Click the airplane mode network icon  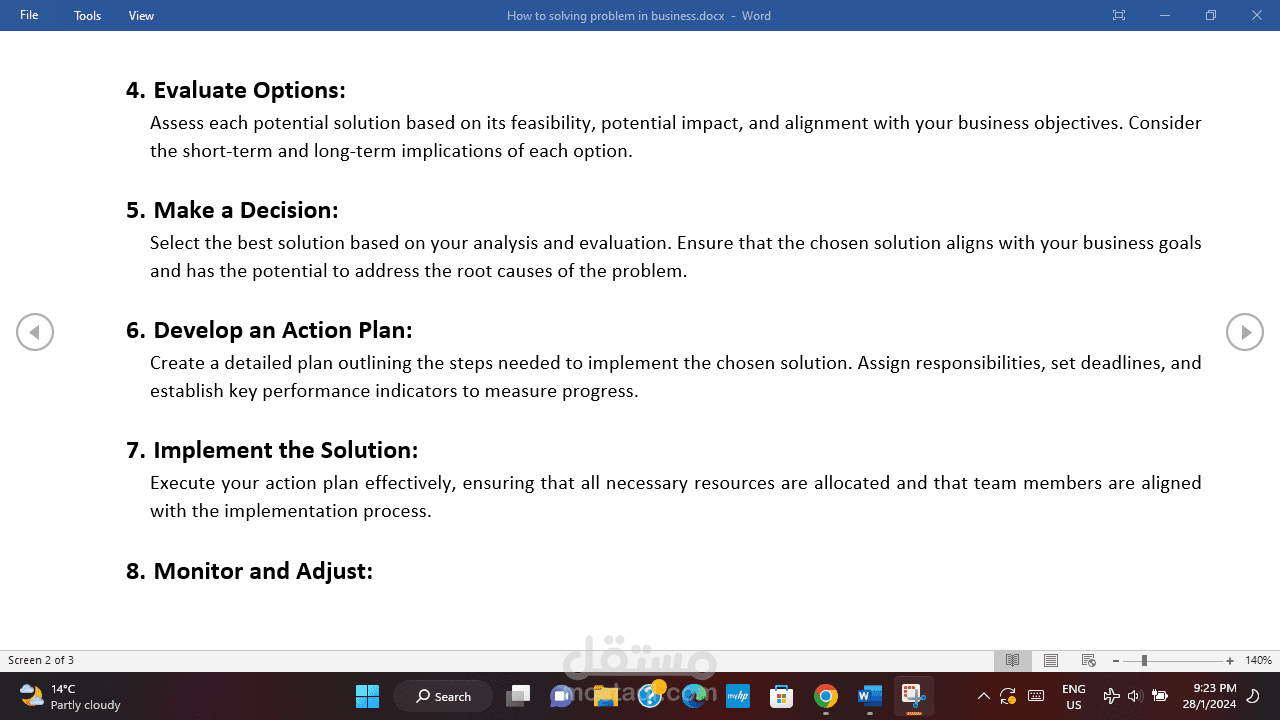[x=1111, y=696]
